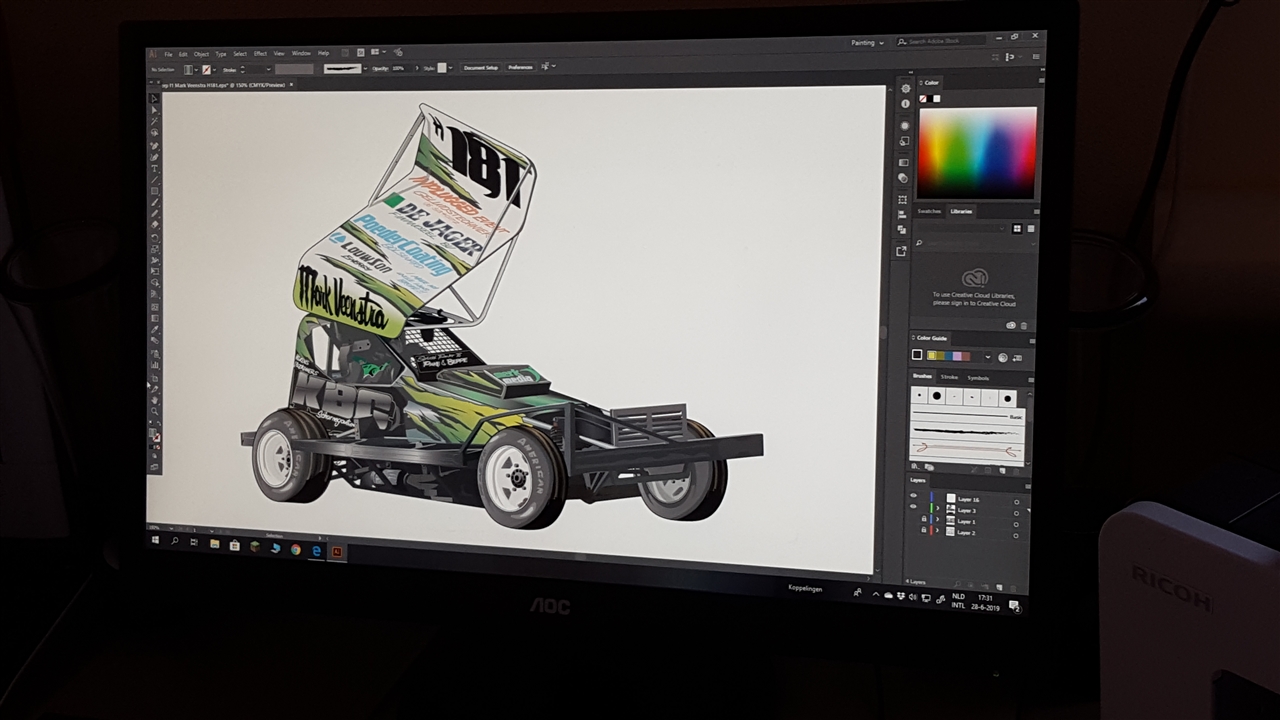1280x720 pixels.
Task: Click the GPU performance rocket icon
Action: (398, 53)
